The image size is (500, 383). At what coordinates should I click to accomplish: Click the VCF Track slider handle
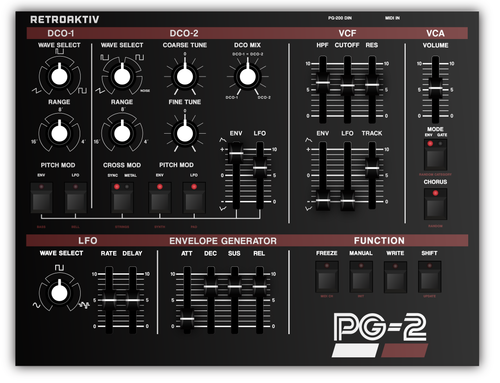pyautogui.click(x=372, y=168)
